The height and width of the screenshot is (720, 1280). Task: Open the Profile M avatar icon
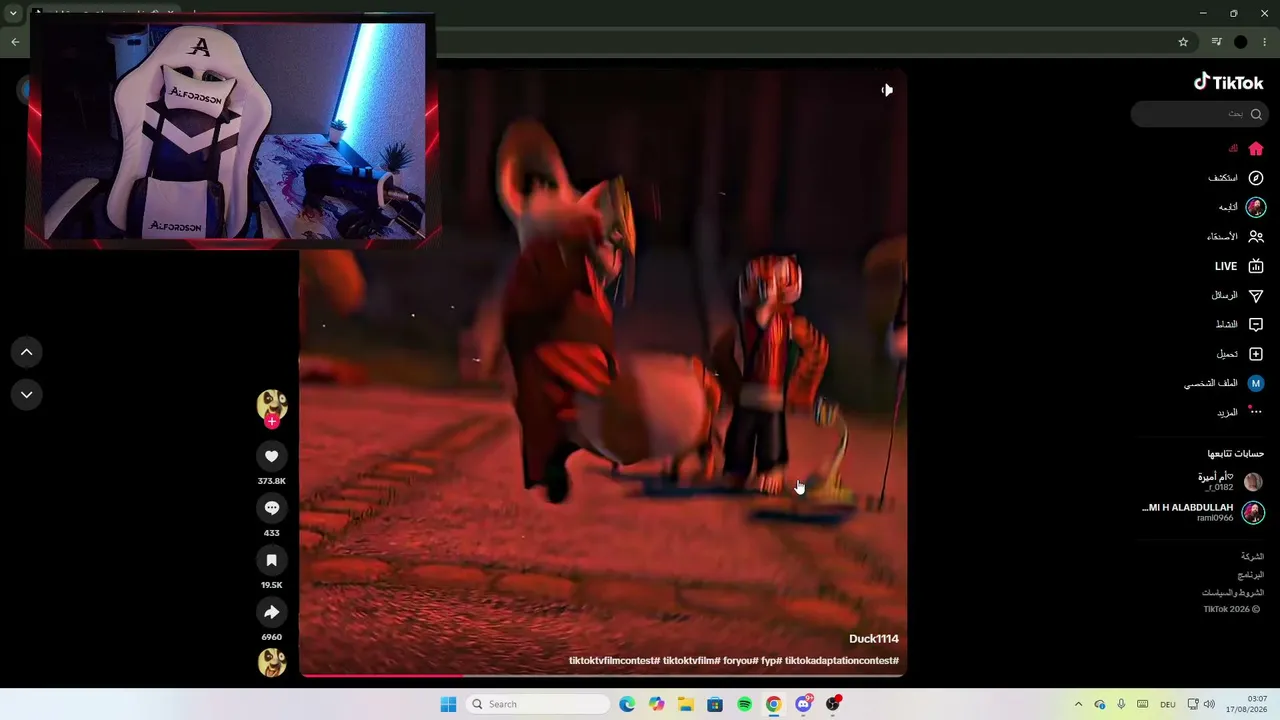1256,383
